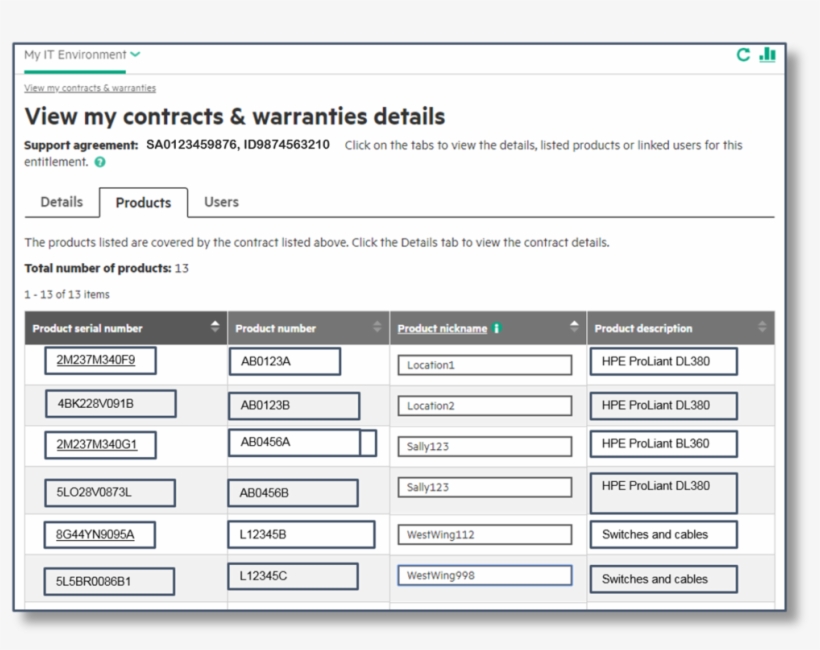The image size is (820, 650).
Task: Click the help question mark after entitlement
Action: pos(100,162)
